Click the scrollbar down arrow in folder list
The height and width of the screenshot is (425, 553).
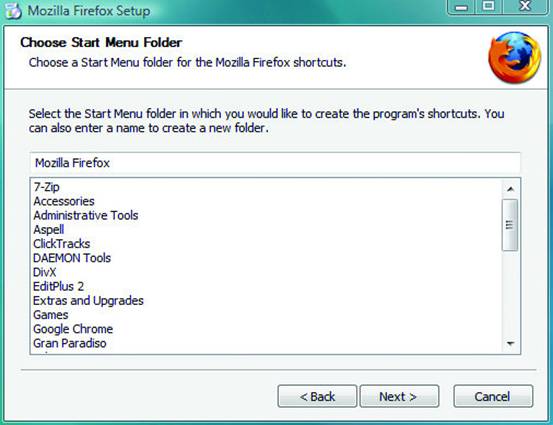pyautogui.click(x=510, y=344)
